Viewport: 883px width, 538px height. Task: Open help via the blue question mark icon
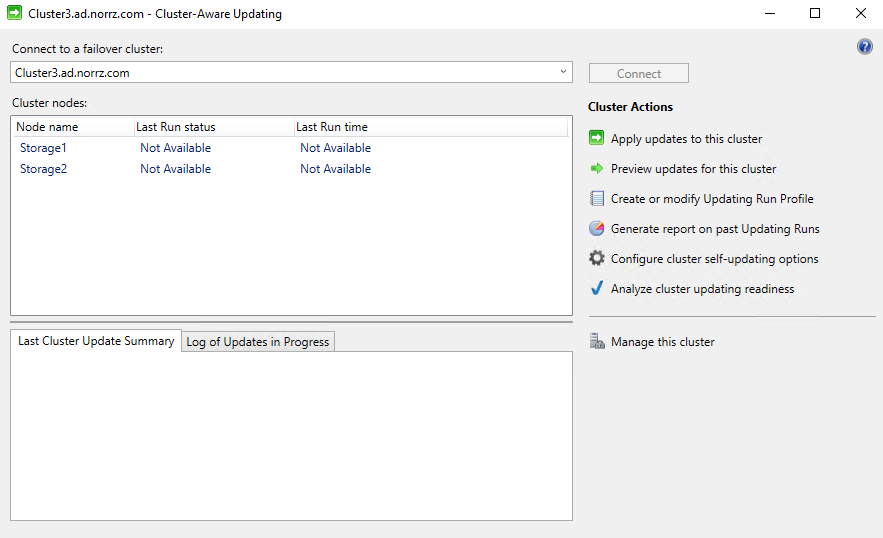tap(865, 47)
